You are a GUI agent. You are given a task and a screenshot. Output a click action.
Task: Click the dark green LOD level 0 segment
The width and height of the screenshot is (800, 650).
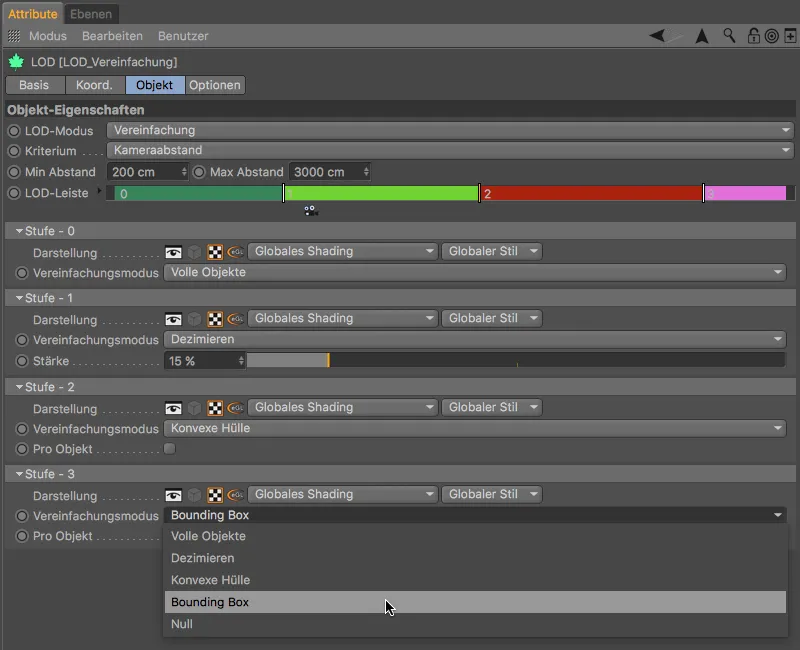[198, 193]
